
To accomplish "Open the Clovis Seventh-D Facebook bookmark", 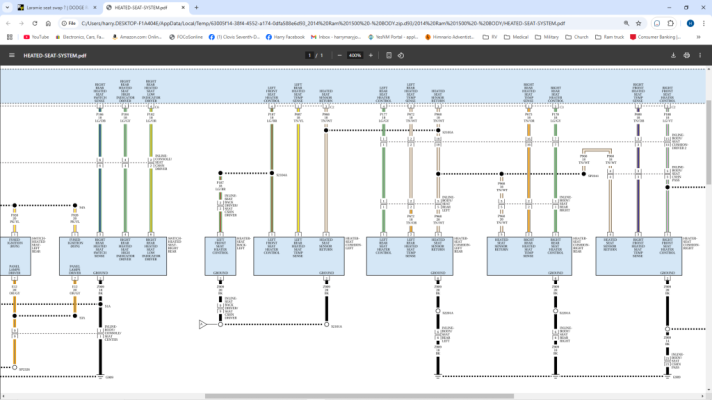I will click(234, 37).
